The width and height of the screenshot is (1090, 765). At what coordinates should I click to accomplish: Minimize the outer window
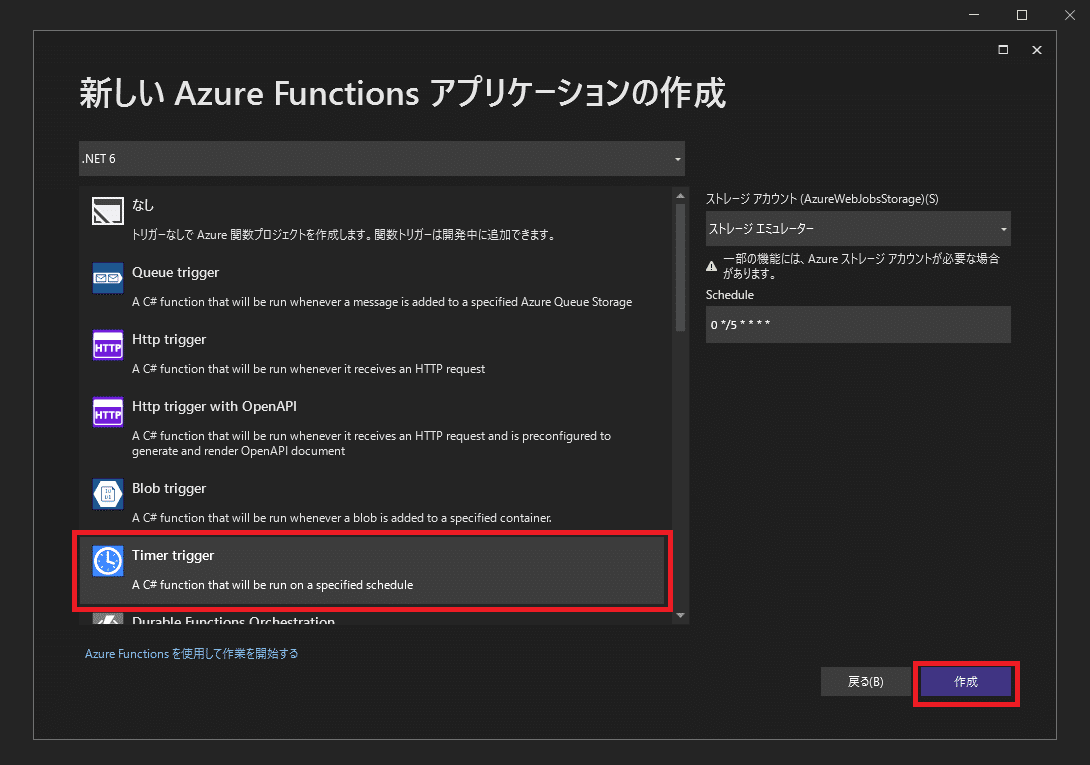(974, 15)
